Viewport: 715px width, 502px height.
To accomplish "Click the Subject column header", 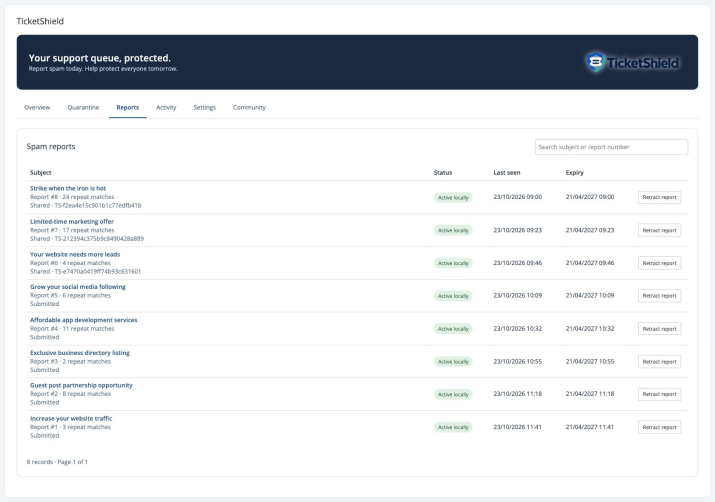I will tap(41, 173).
